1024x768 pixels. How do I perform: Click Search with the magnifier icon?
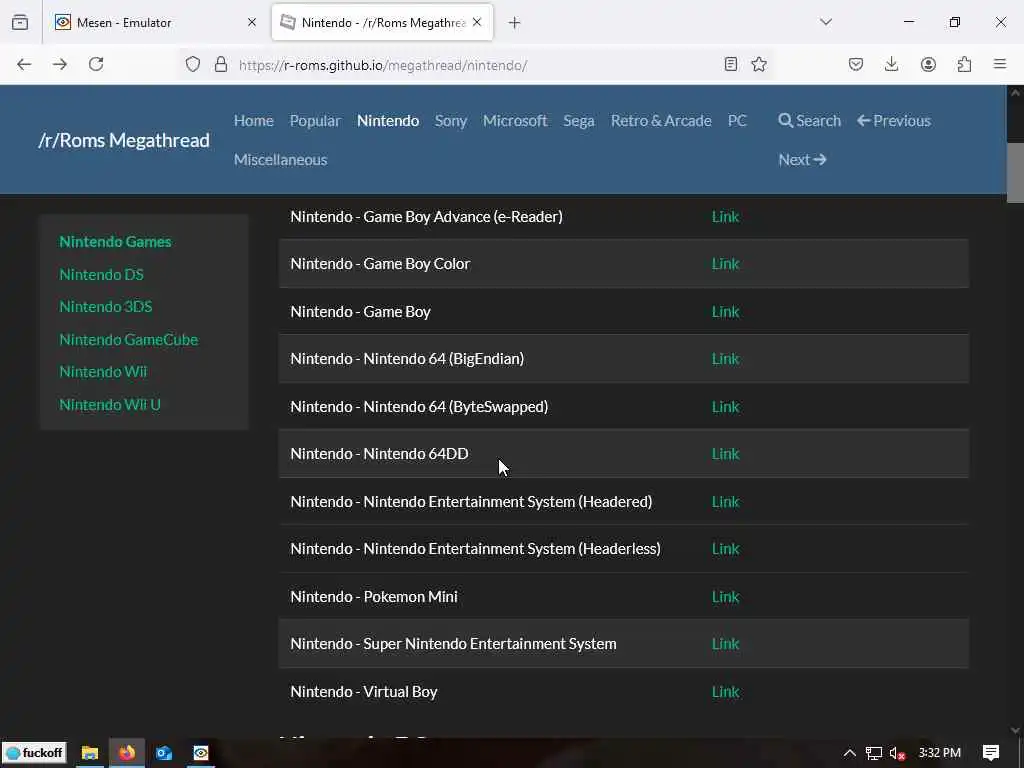coord(809,121)
